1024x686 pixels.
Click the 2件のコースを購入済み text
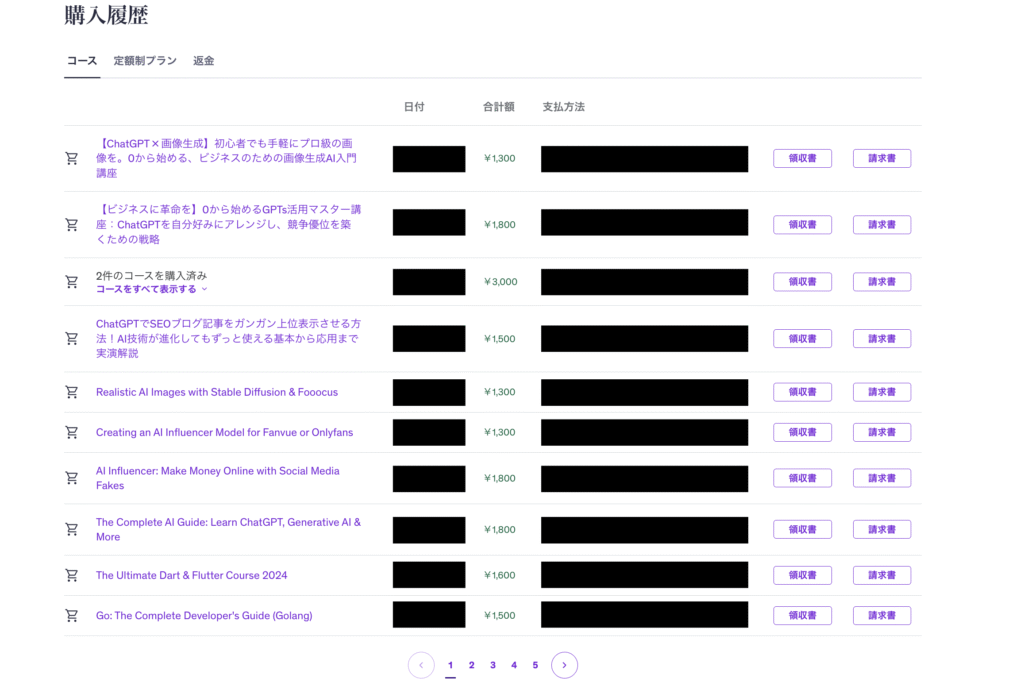(x=152, y=276)
